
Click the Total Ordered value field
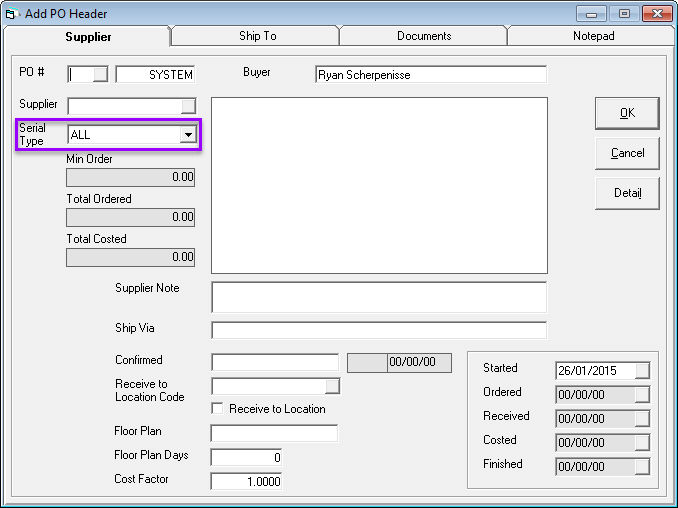coord(131,217)
